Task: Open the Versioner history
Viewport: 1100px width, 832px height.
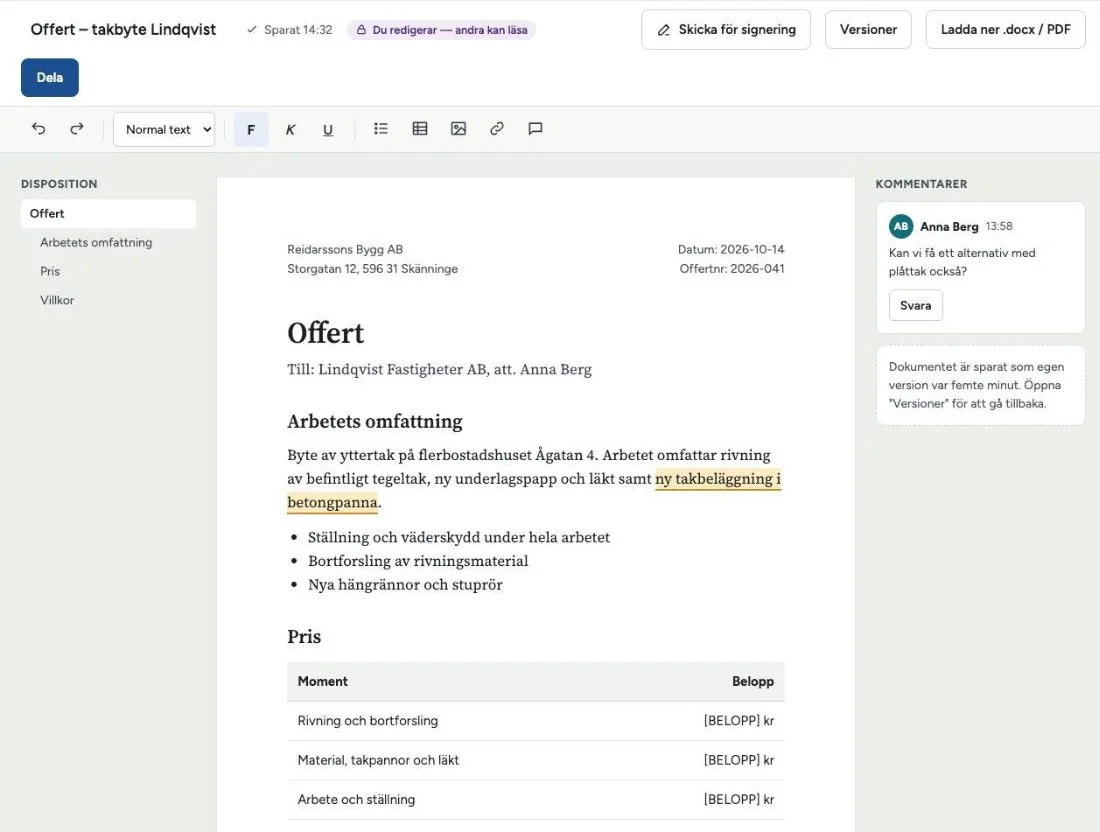Action: (868, 29)
